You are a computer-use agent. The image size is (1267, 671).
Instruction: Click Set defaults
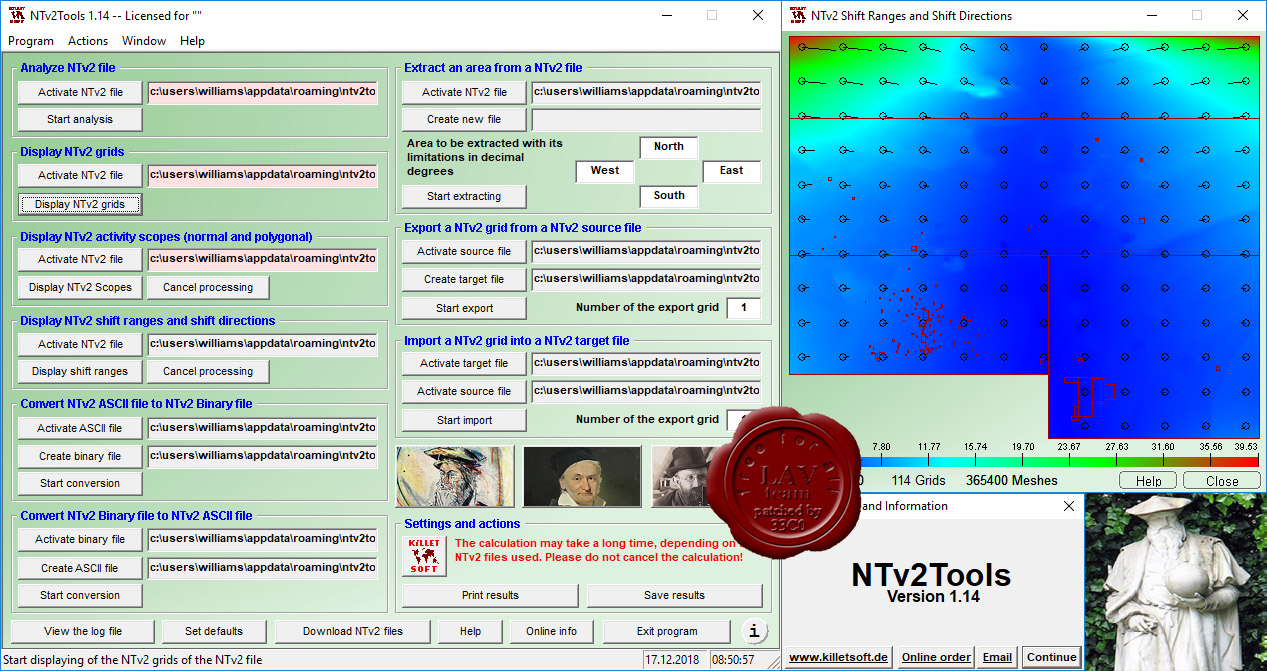[214, 631]
